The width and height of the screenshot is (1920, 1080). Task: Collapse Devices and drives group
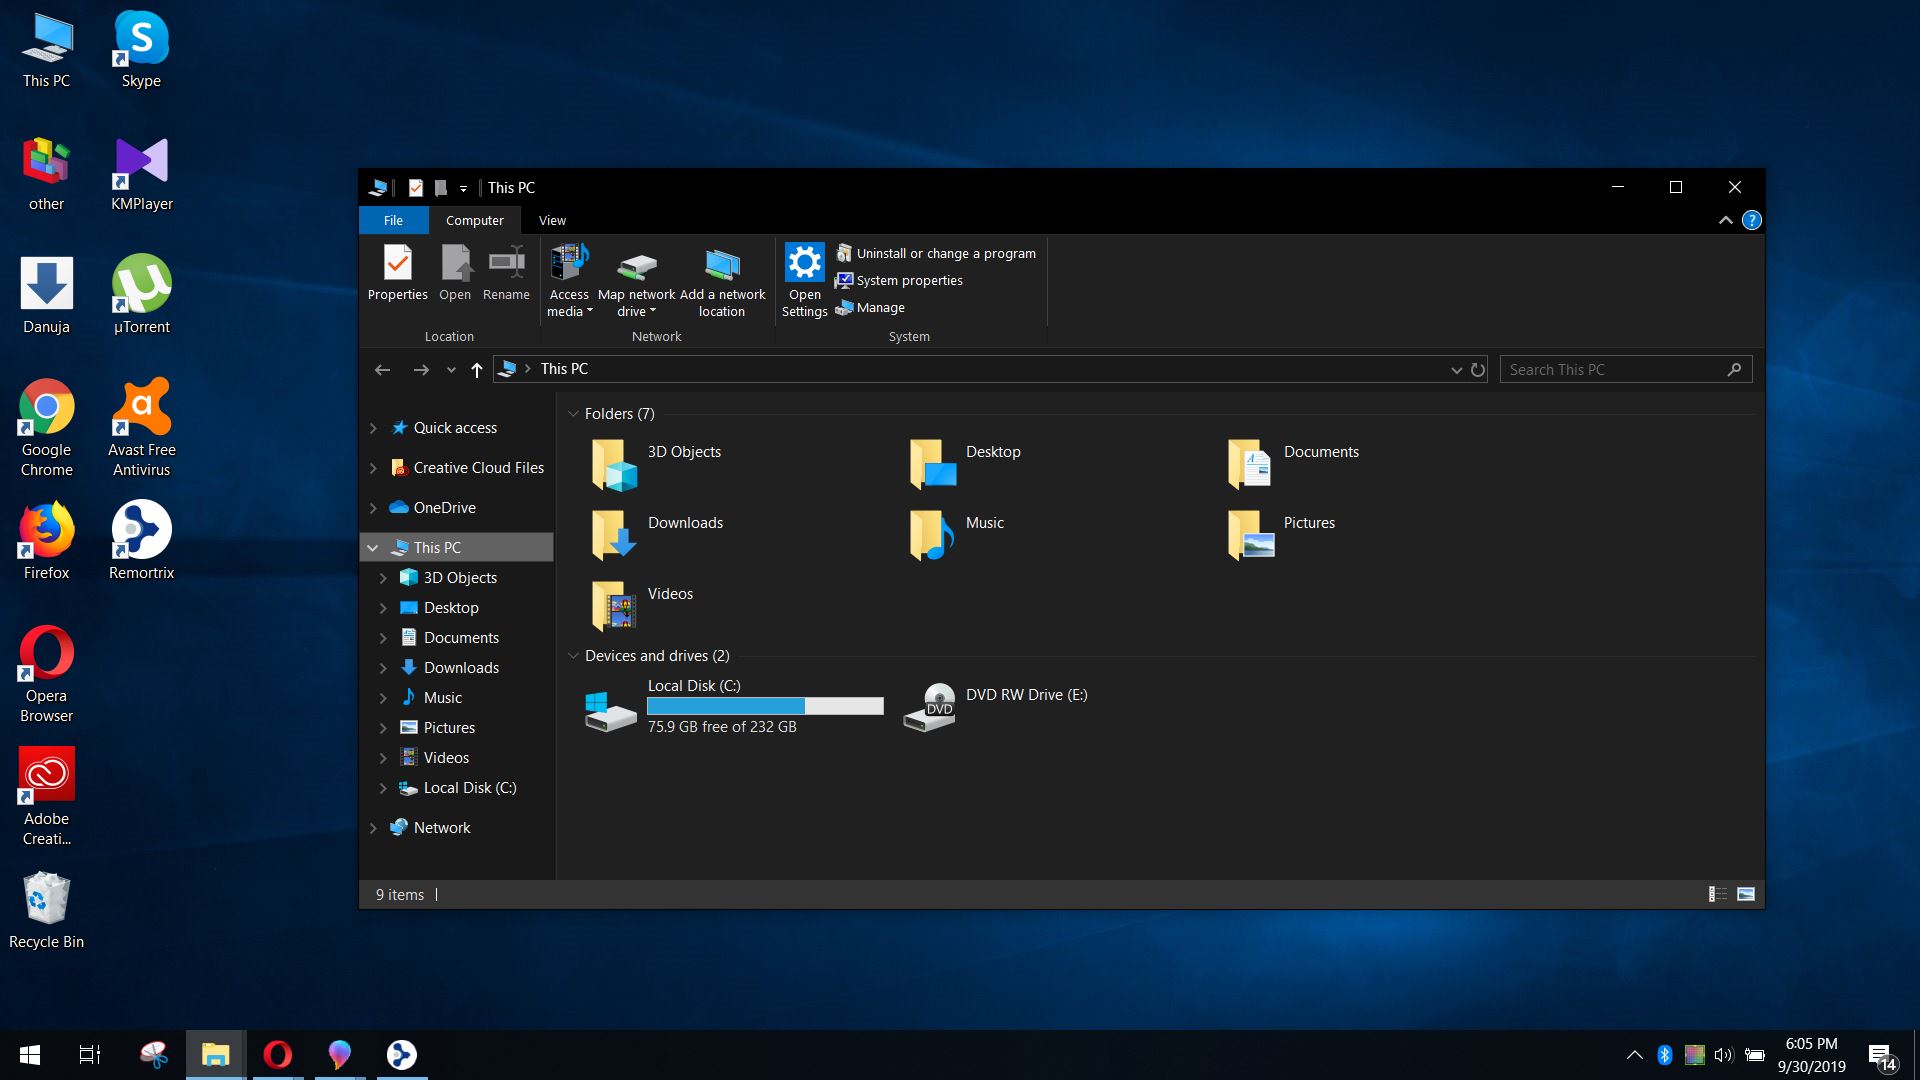(x=573, y=656)
